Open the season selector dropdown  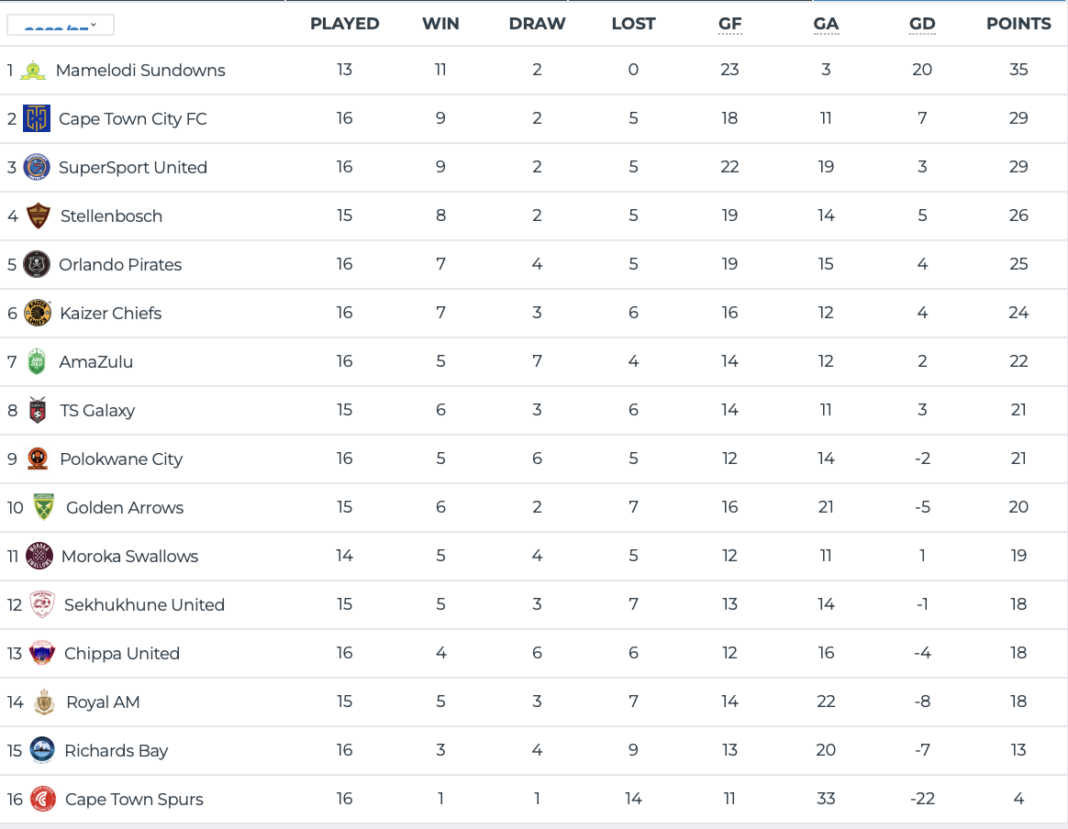point(60,23)
